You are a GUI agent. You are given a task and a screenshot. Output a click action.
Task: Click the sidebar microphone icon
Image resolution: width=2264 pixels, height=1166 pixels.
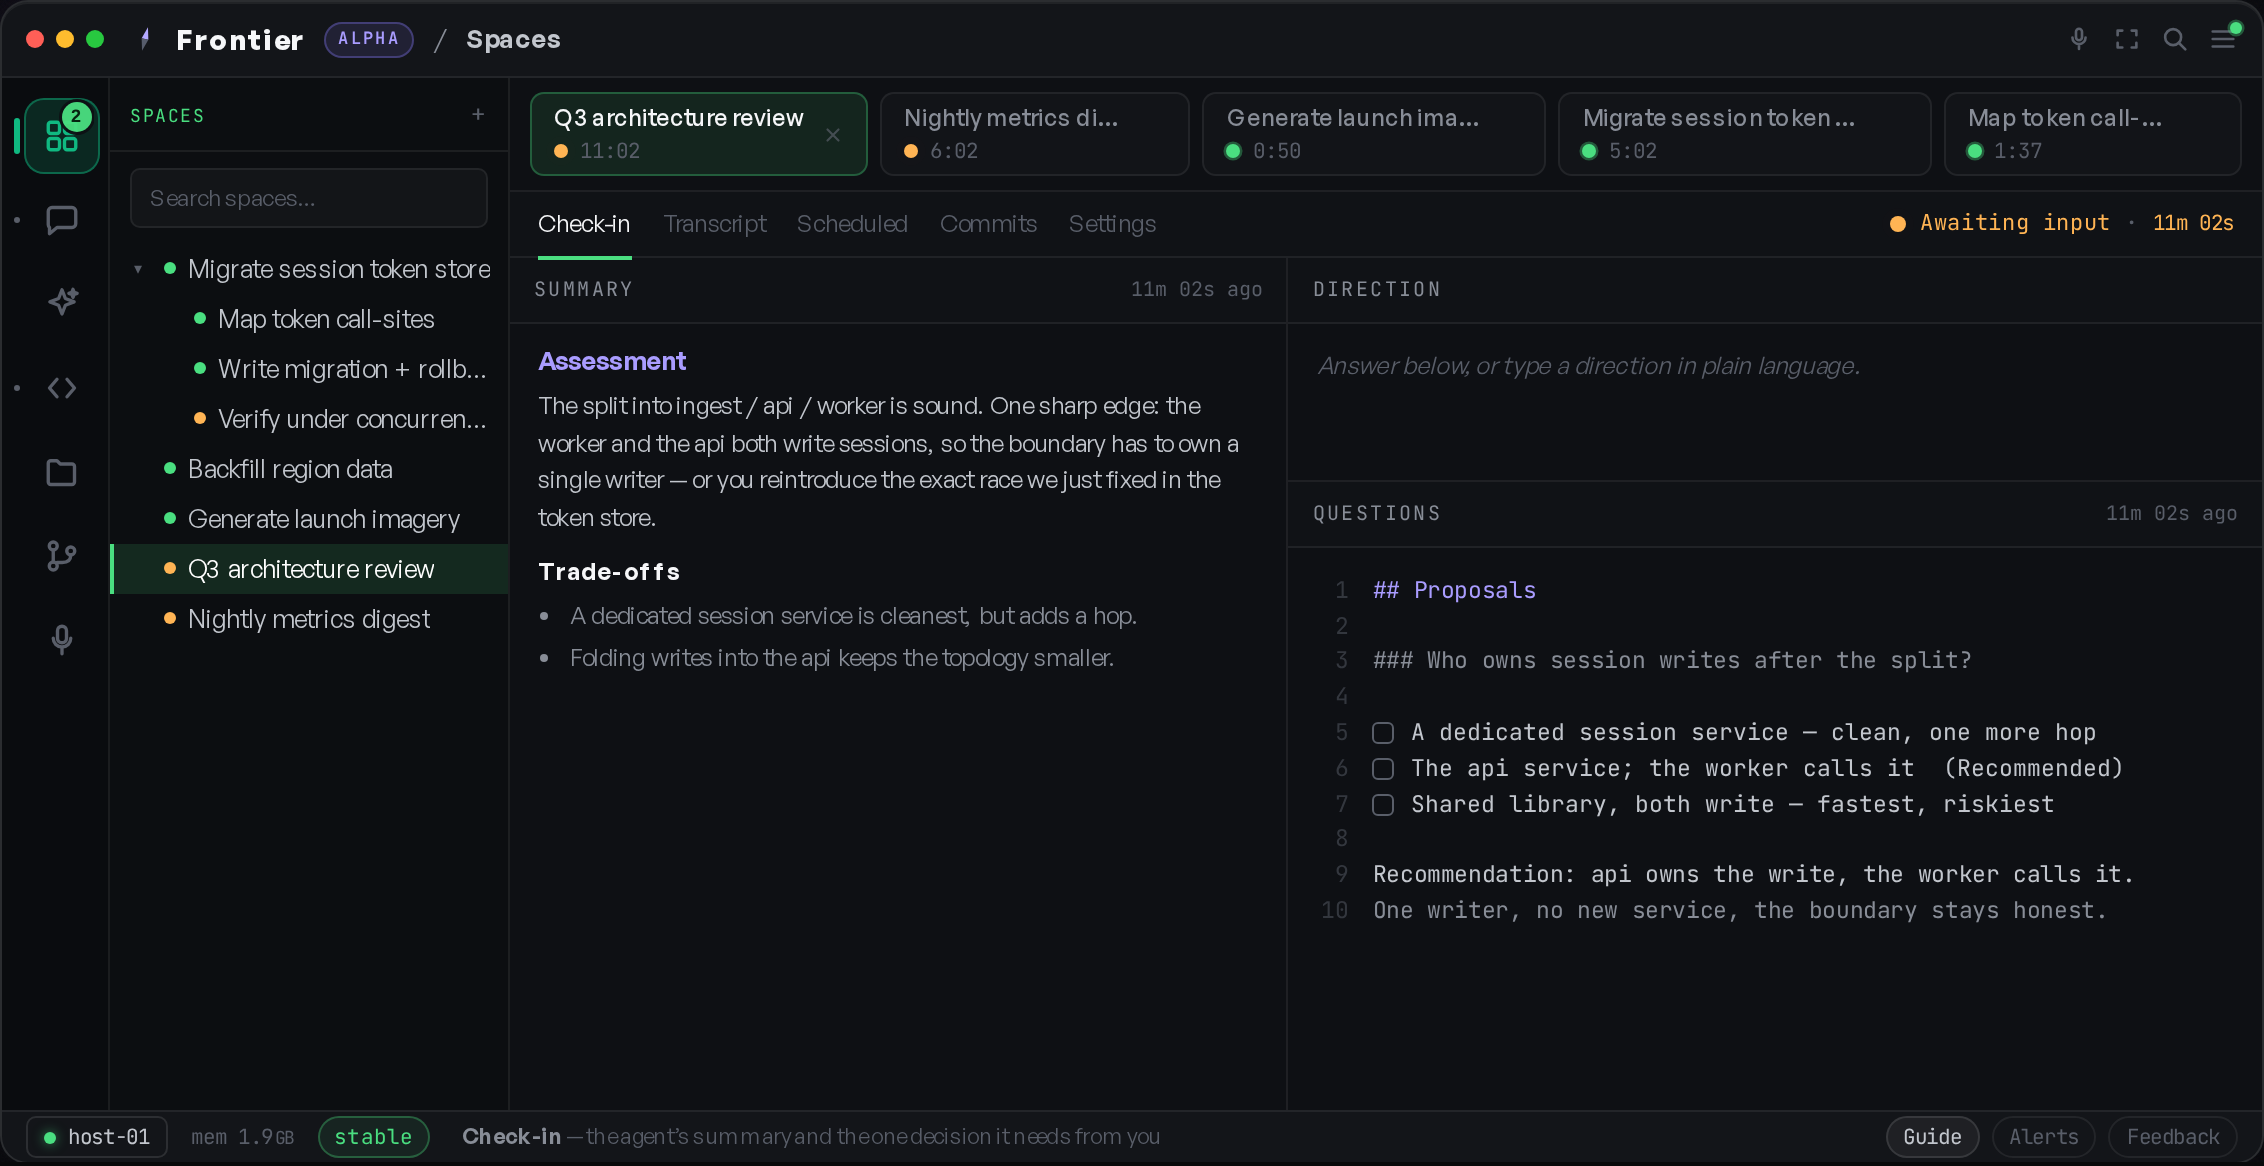tap(62, 640)
